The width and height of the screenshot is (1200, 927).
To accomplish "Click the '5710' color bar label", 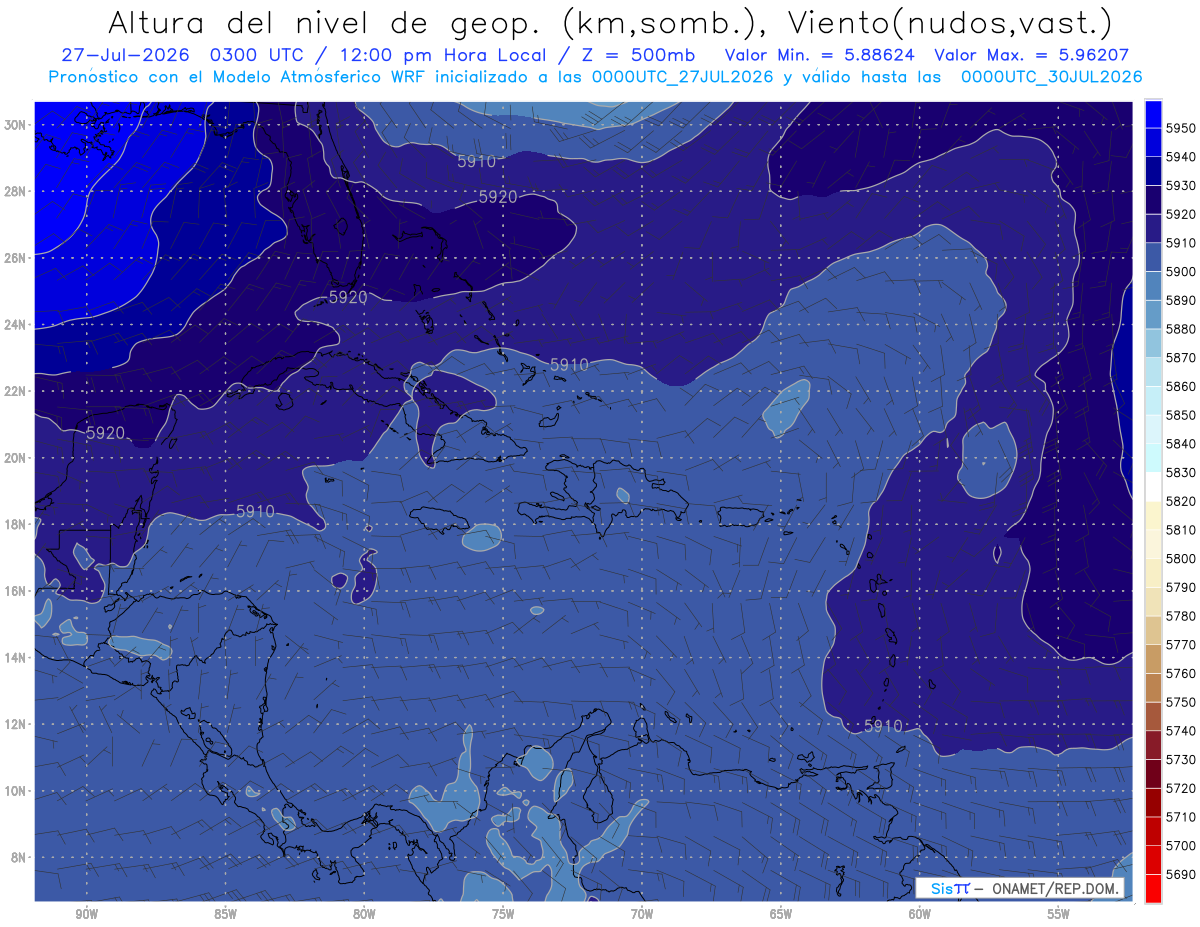I will click(x=1181, y=817).
